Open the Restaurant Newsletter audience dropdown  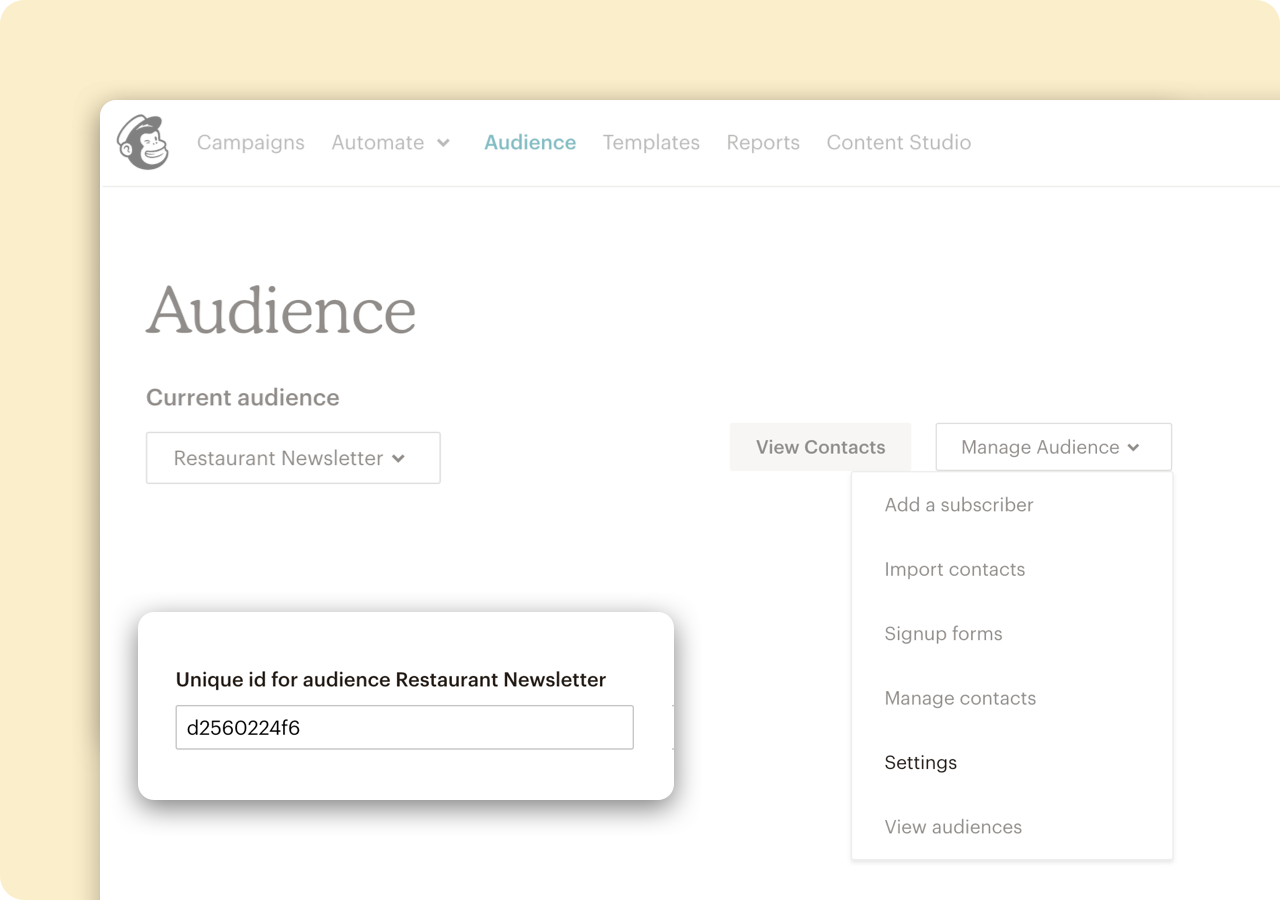[x=293, y=458]
